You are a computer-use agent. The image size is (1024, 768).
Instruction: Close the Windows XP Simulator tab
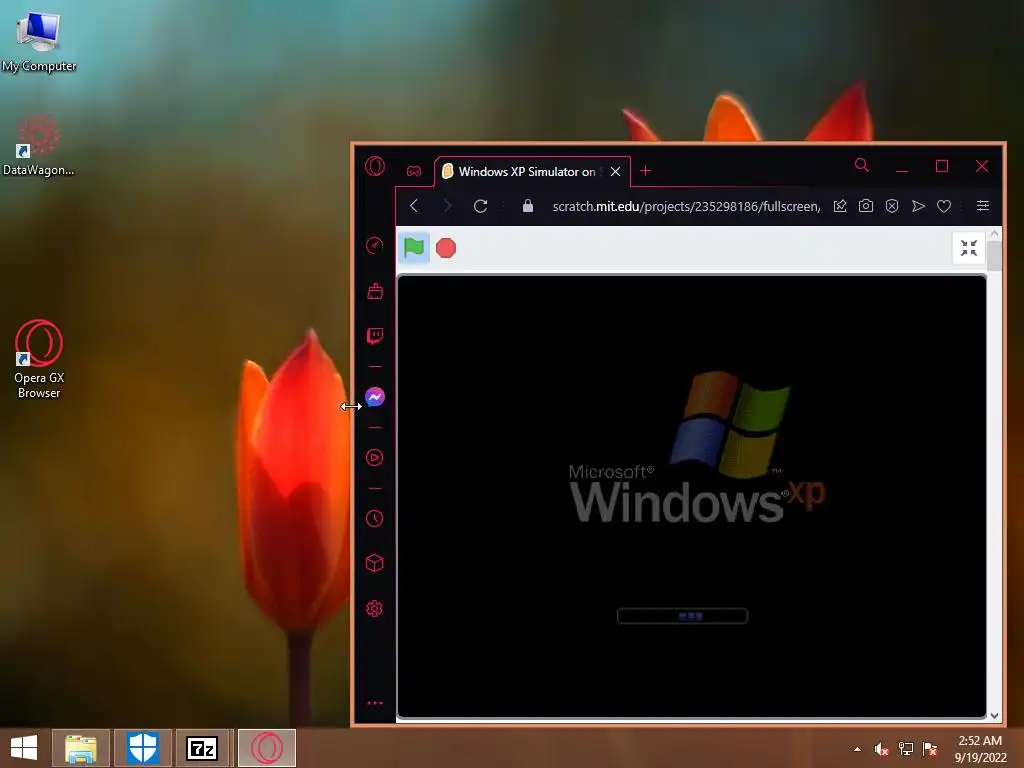pyautogui.click(x=615, y=172)
